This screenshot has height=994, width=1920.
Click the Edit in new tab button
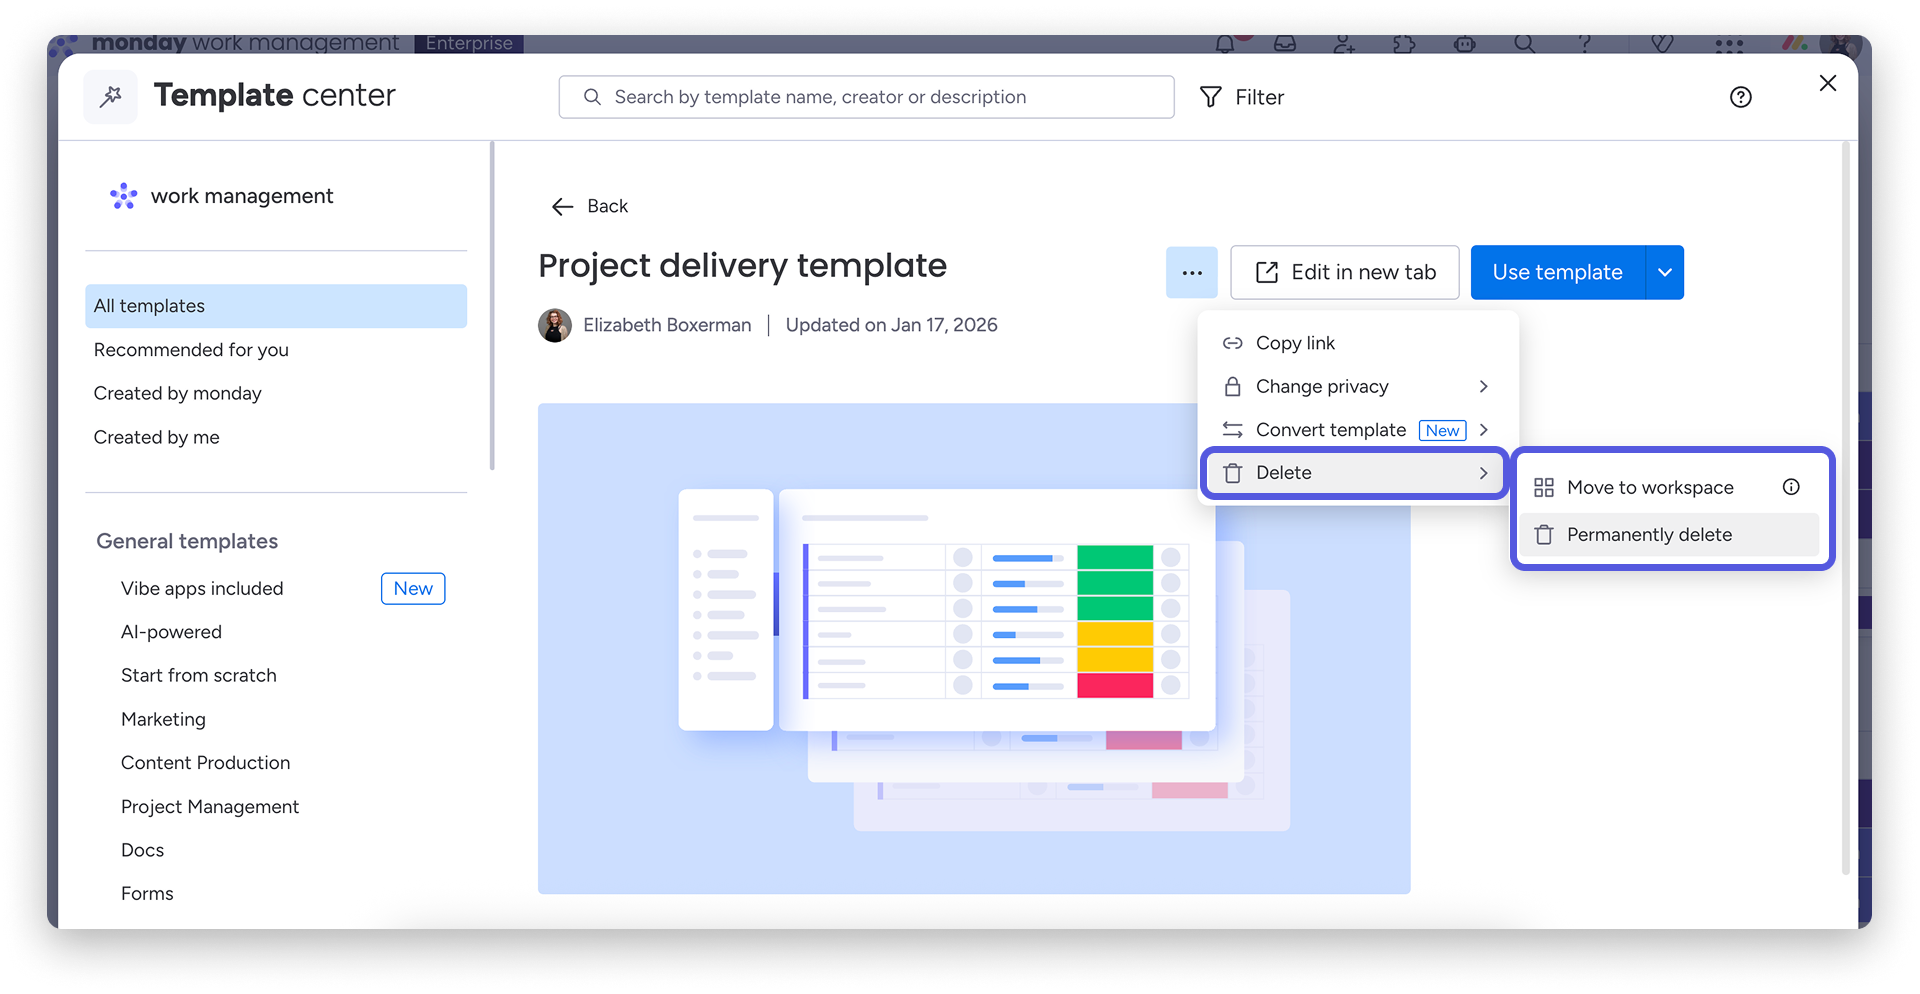pos(1344,272)
